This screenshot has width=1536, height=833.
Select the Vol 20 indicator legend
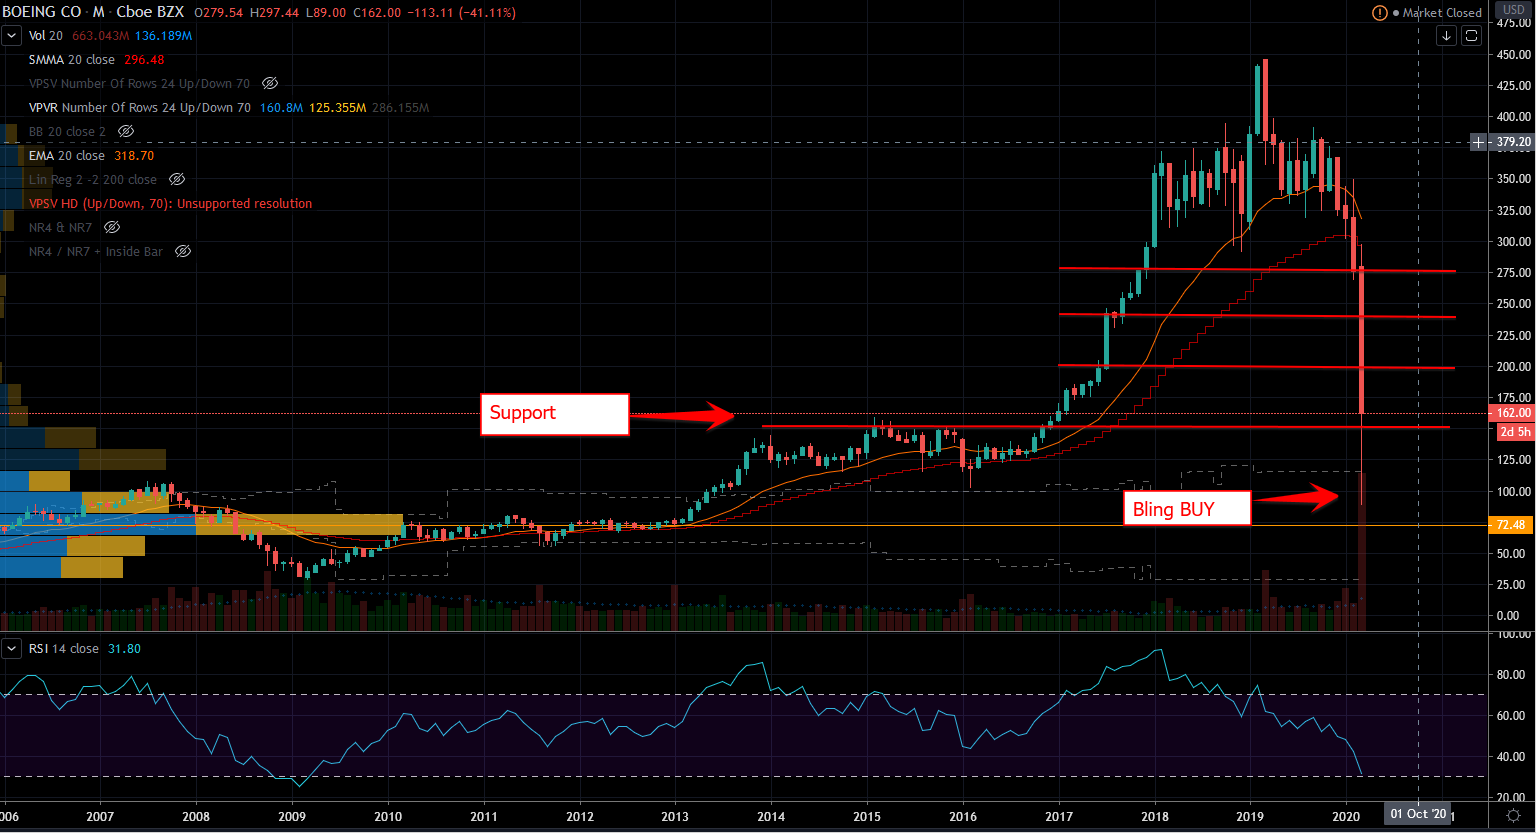point(46,36)
